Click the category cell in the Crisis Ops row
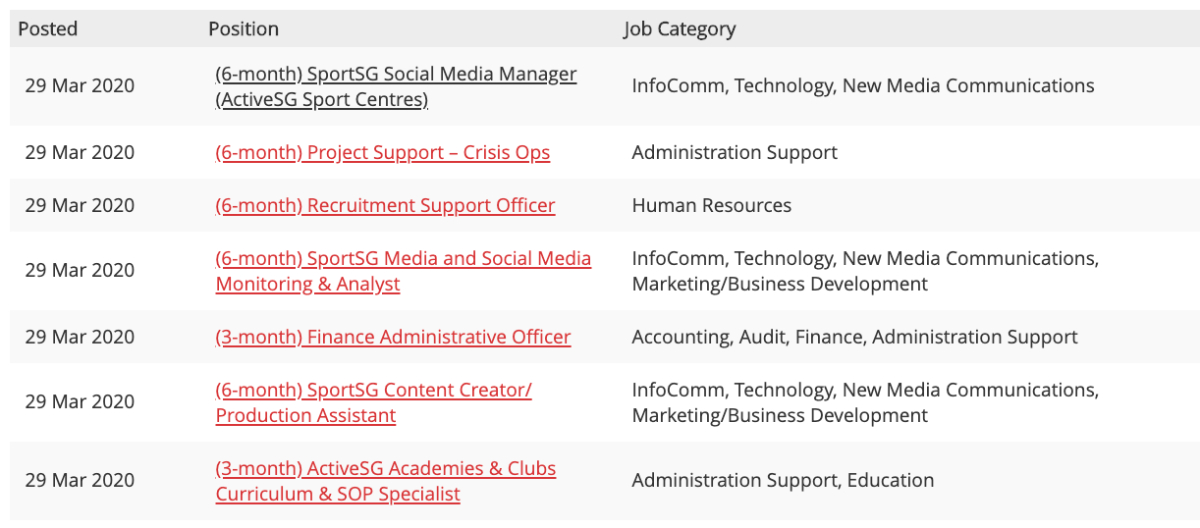 (x=734, y=153)
